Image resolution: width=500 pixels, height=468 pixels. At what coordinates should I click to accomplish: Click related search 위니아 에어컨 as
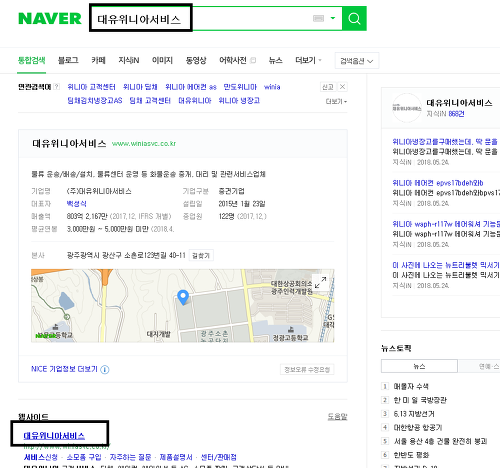coord(191,87)
